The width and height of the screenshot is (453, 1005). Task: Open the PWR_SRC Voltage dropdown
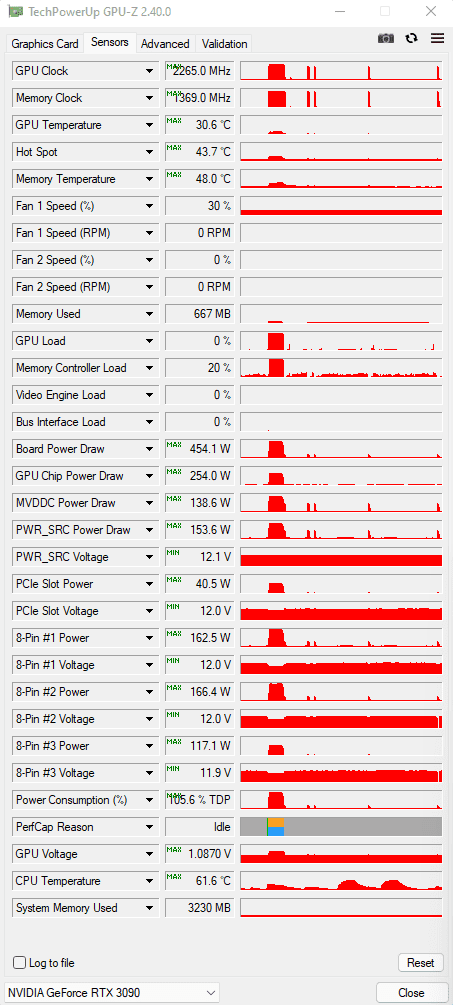[149, 557]
